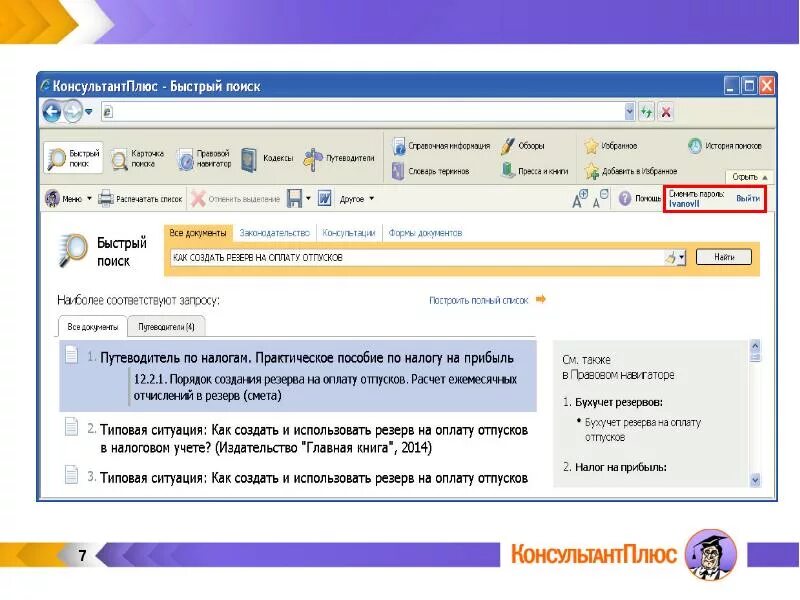Click Добавить в Избранное

pyautogui.click(x=631, y=171)
